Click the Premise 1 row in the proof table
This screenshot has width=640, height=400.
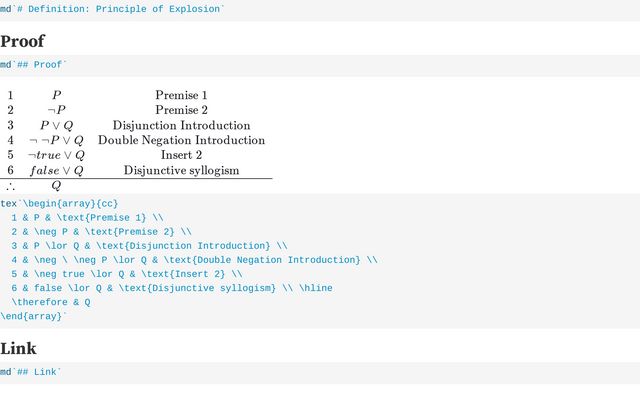pyautogui.click(x=136, y=95)
